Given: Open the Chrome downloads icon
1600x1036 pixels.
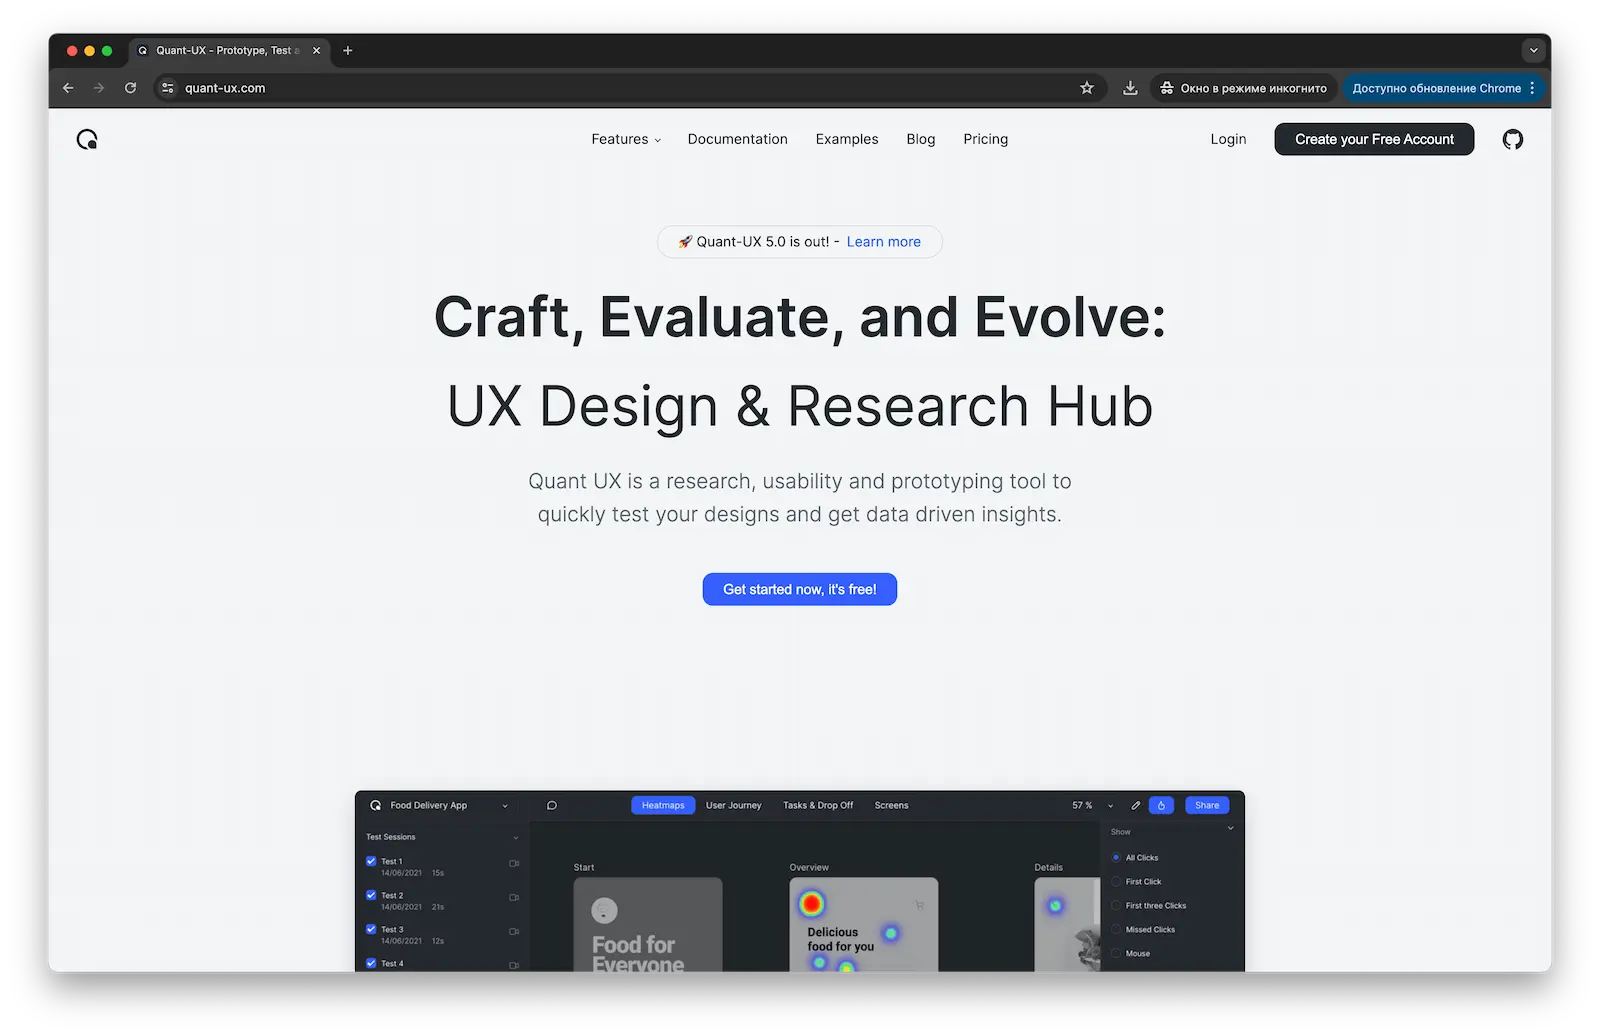Looking at the screenshot, I should pyautogui.click(x=1130, y=88).
